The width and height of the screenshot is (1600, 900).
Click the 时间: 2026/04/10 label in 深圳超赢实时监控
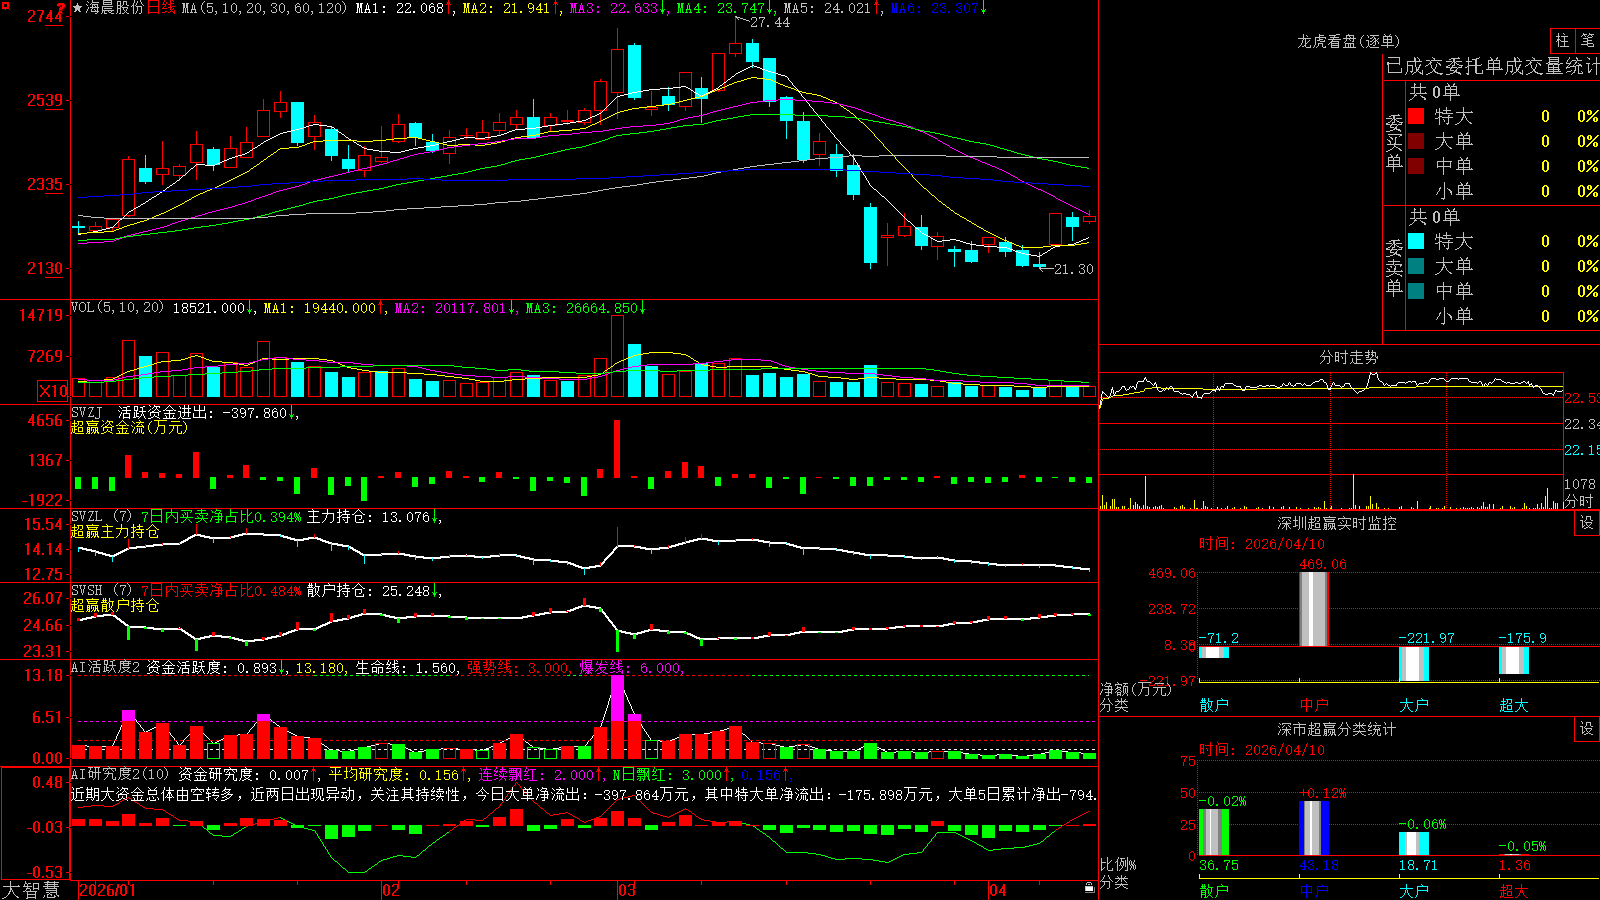point(1262,544)
